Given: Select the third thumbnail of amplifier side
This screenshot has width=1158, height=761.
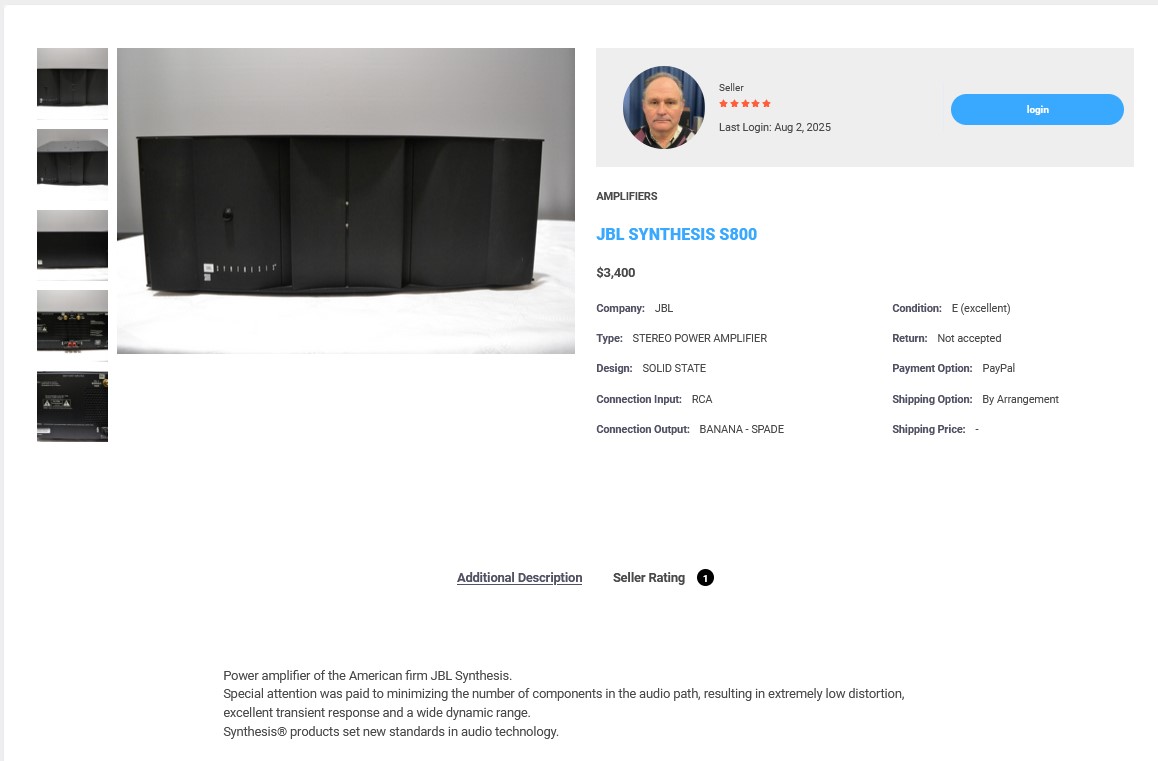Looking at the screenshot, I should click(x=72, y=245).
